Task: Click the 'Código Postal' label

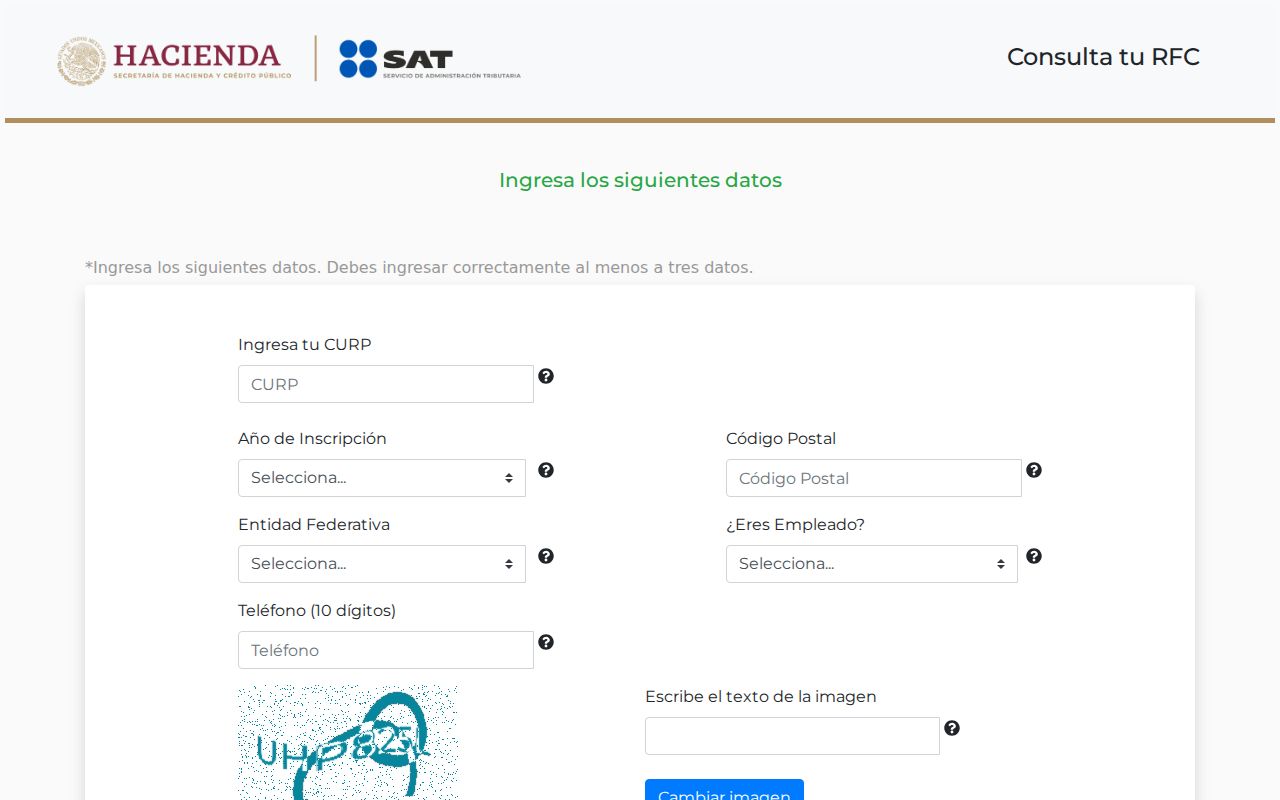Action: tap(781, 438)
